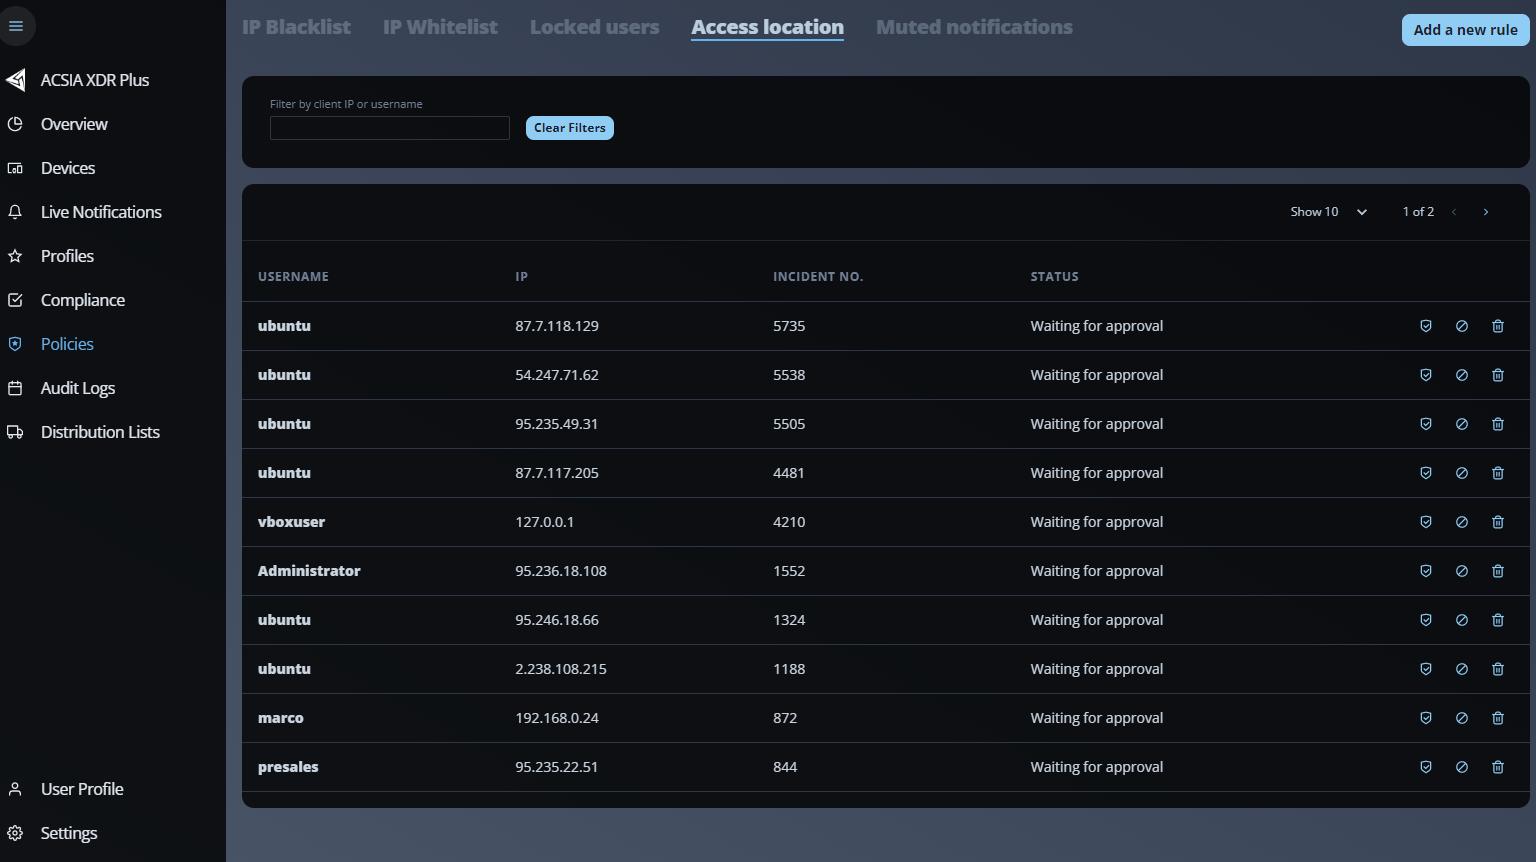The width and height of the screenshot is (1536, 862).
Task: Open Compliance in sidebar
Action: point(83,300)
